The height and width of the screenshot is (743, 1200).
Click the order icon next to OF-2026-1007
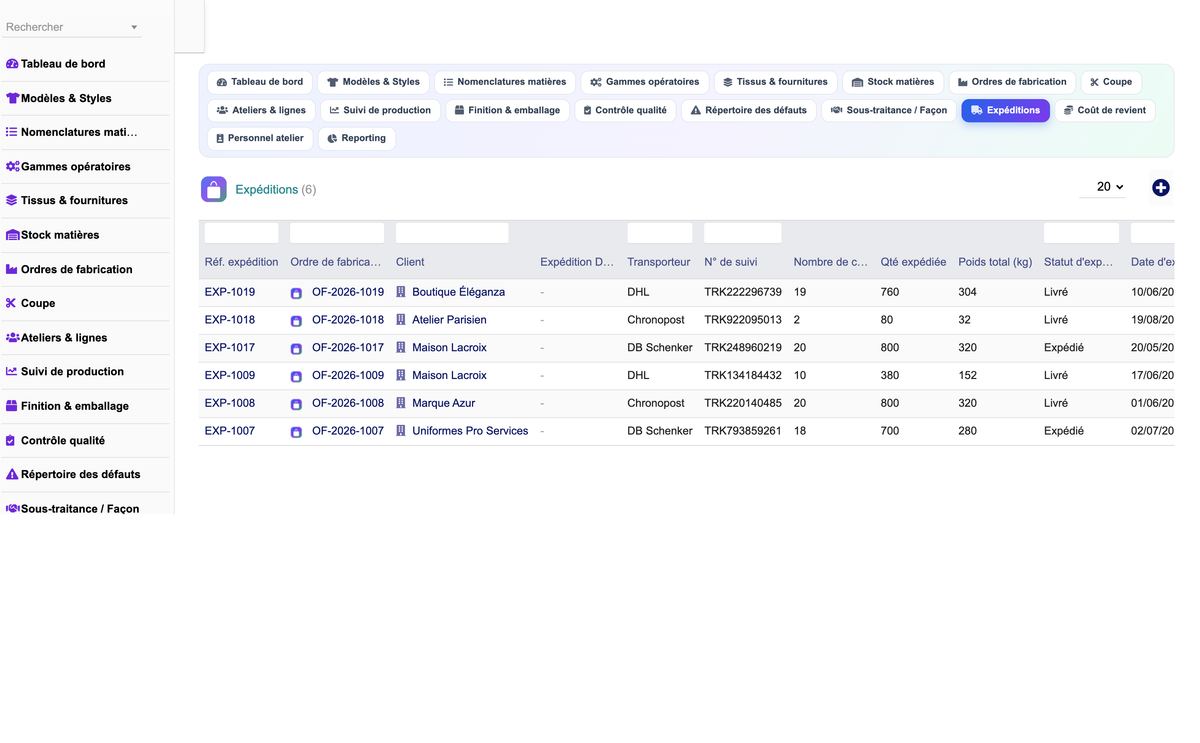tap(296, 432)
